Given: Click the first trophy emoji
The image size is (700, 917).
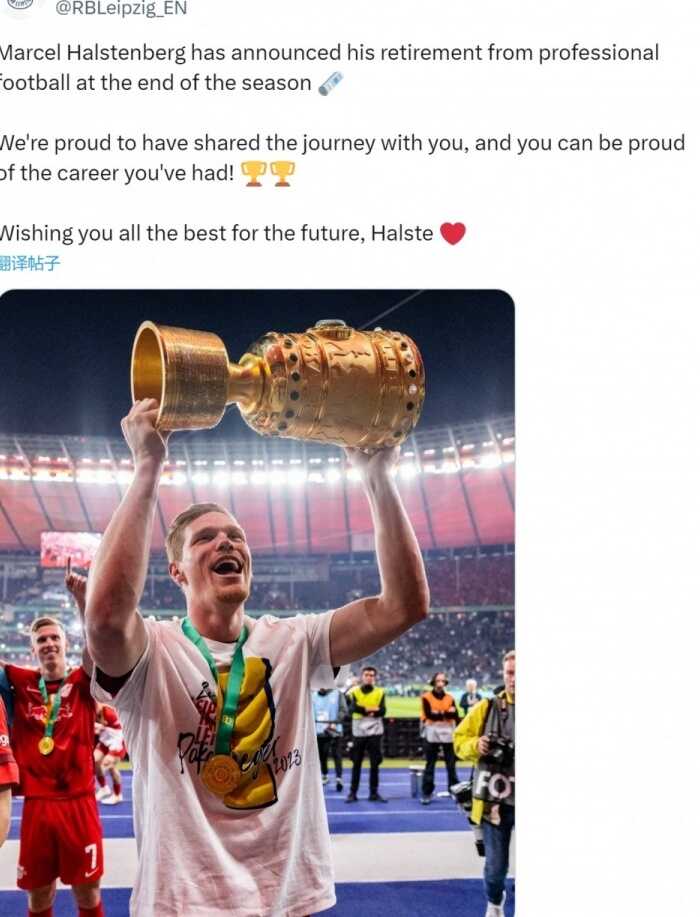Looking at the screenshot, I should click(x=253, y=173).
